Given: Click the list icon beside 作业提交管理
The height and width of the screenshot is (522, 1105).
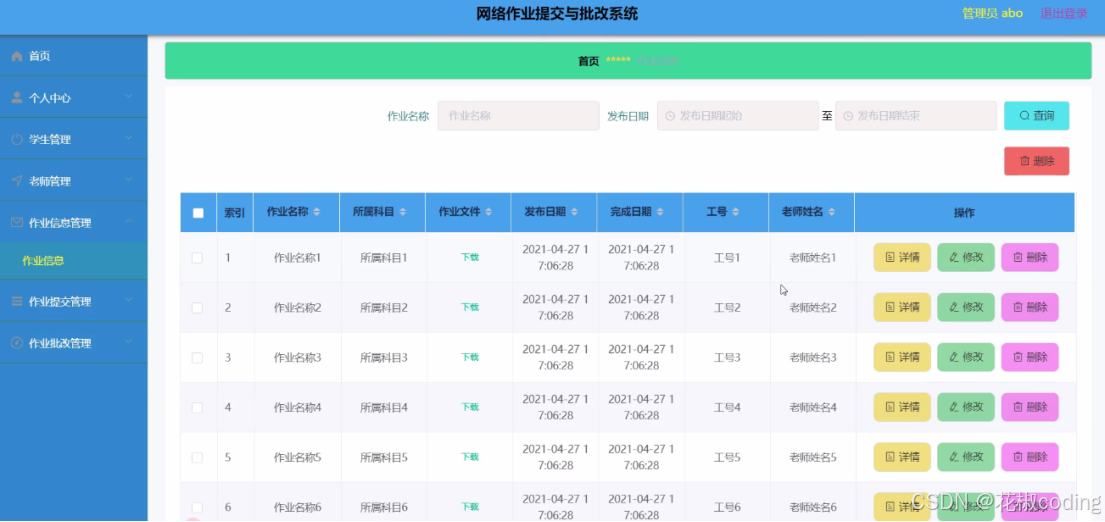Looking at the screenshot, I should click(x=17, y=302).
